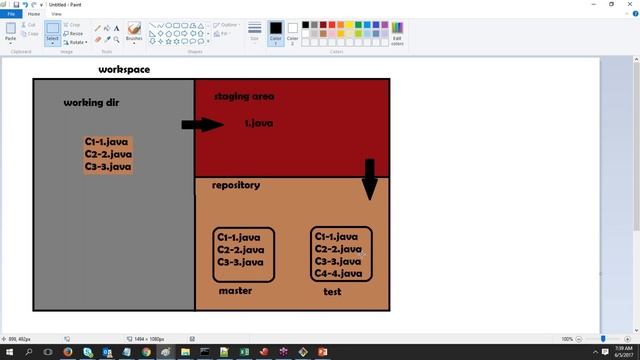Click the zoom slider handle
The height and width of the screenshot is (360, 640).
point(603,339)
